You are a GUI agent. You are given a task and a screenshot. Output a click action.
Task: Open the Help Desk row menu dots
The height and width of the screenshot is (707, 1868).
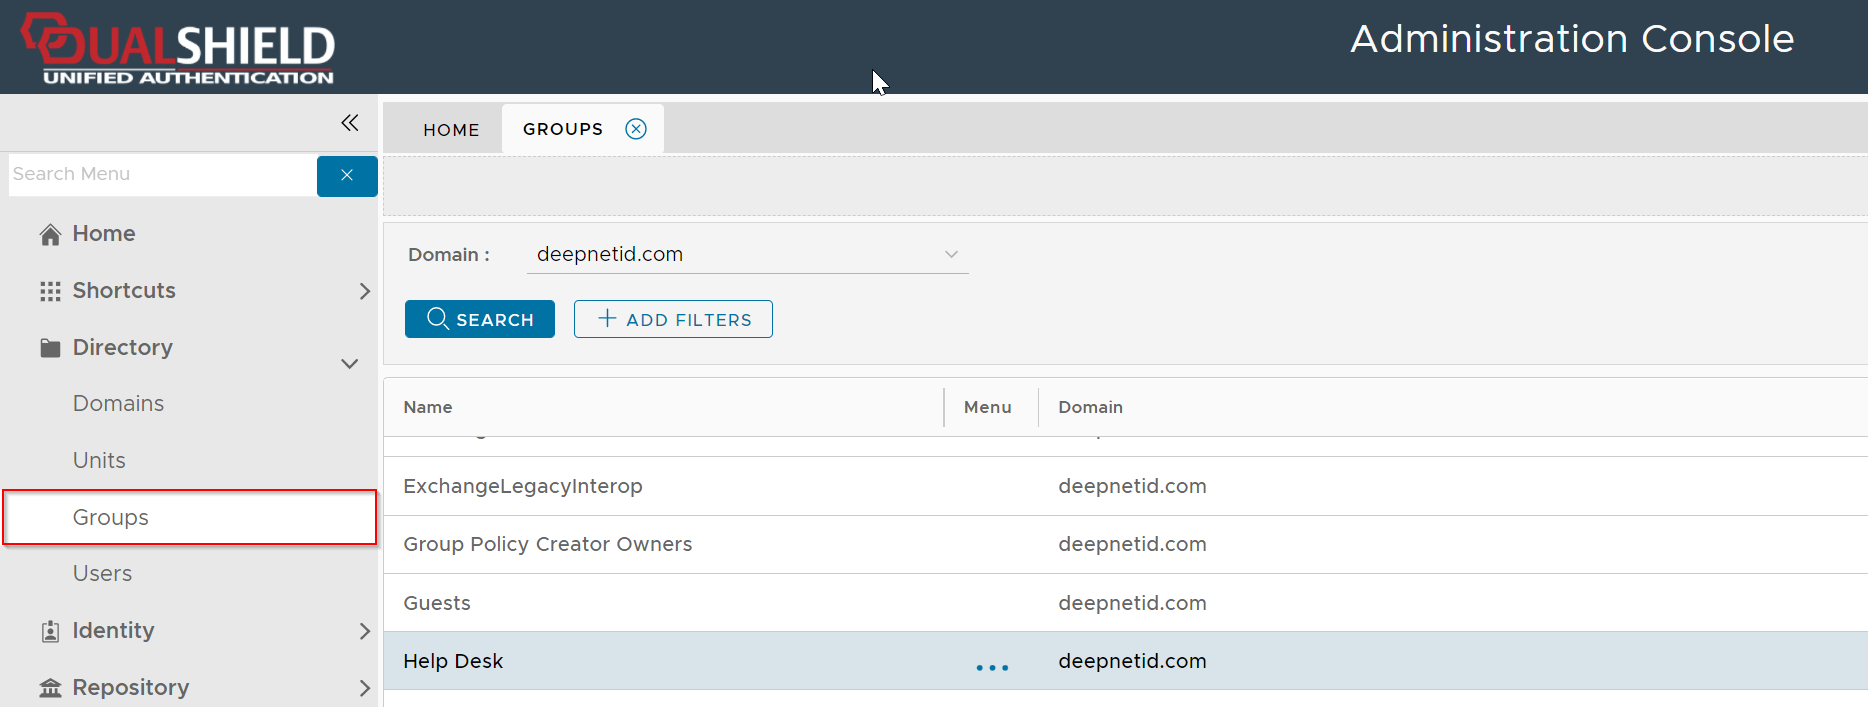pyautogui.click(x=992, y=666)
